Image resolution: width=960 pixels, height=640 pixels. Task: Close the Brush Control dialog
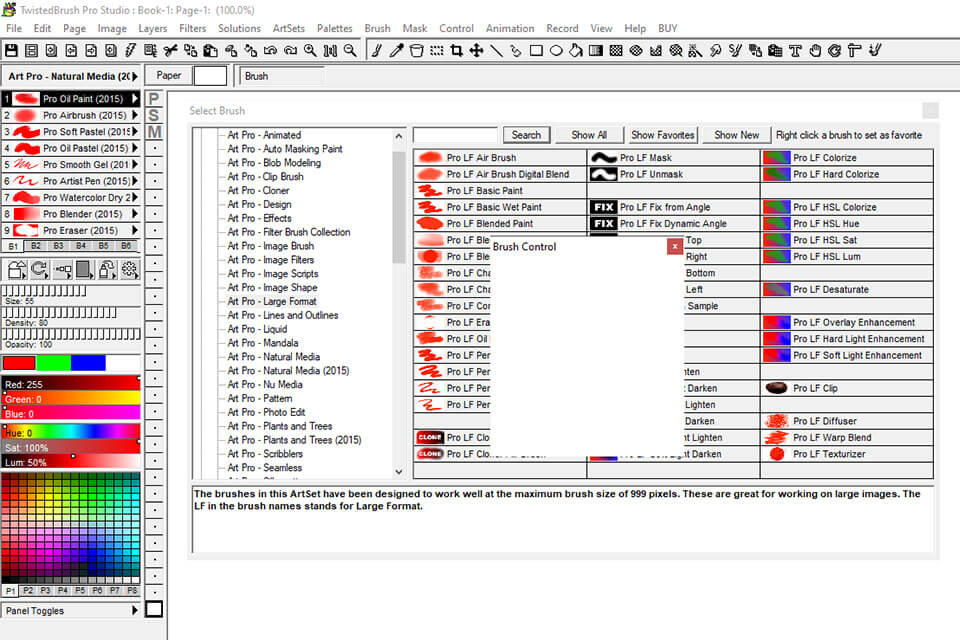[675, 246]
